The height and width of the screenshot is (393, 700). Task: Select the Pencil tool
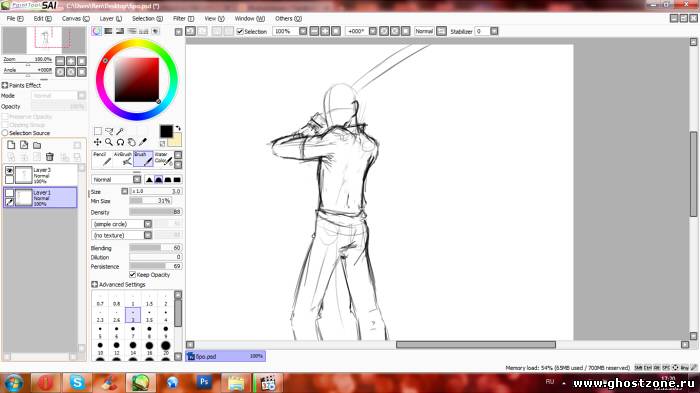(102, 159)
